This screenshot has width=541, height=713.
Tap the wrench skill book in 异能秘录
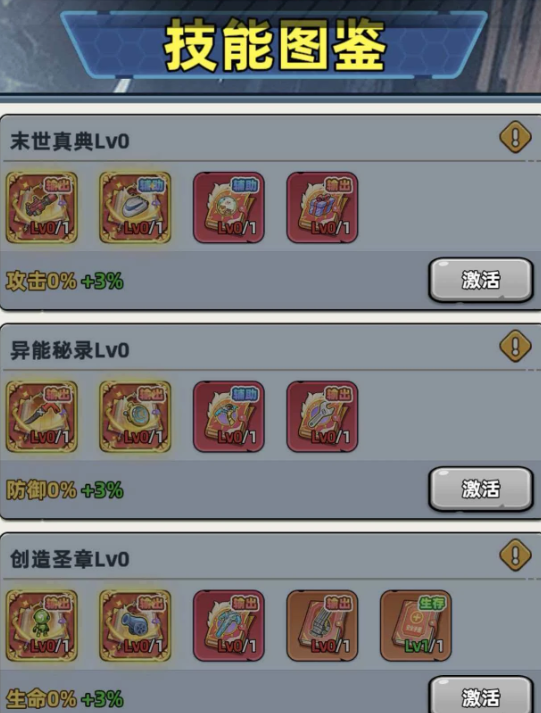[322, 417]
